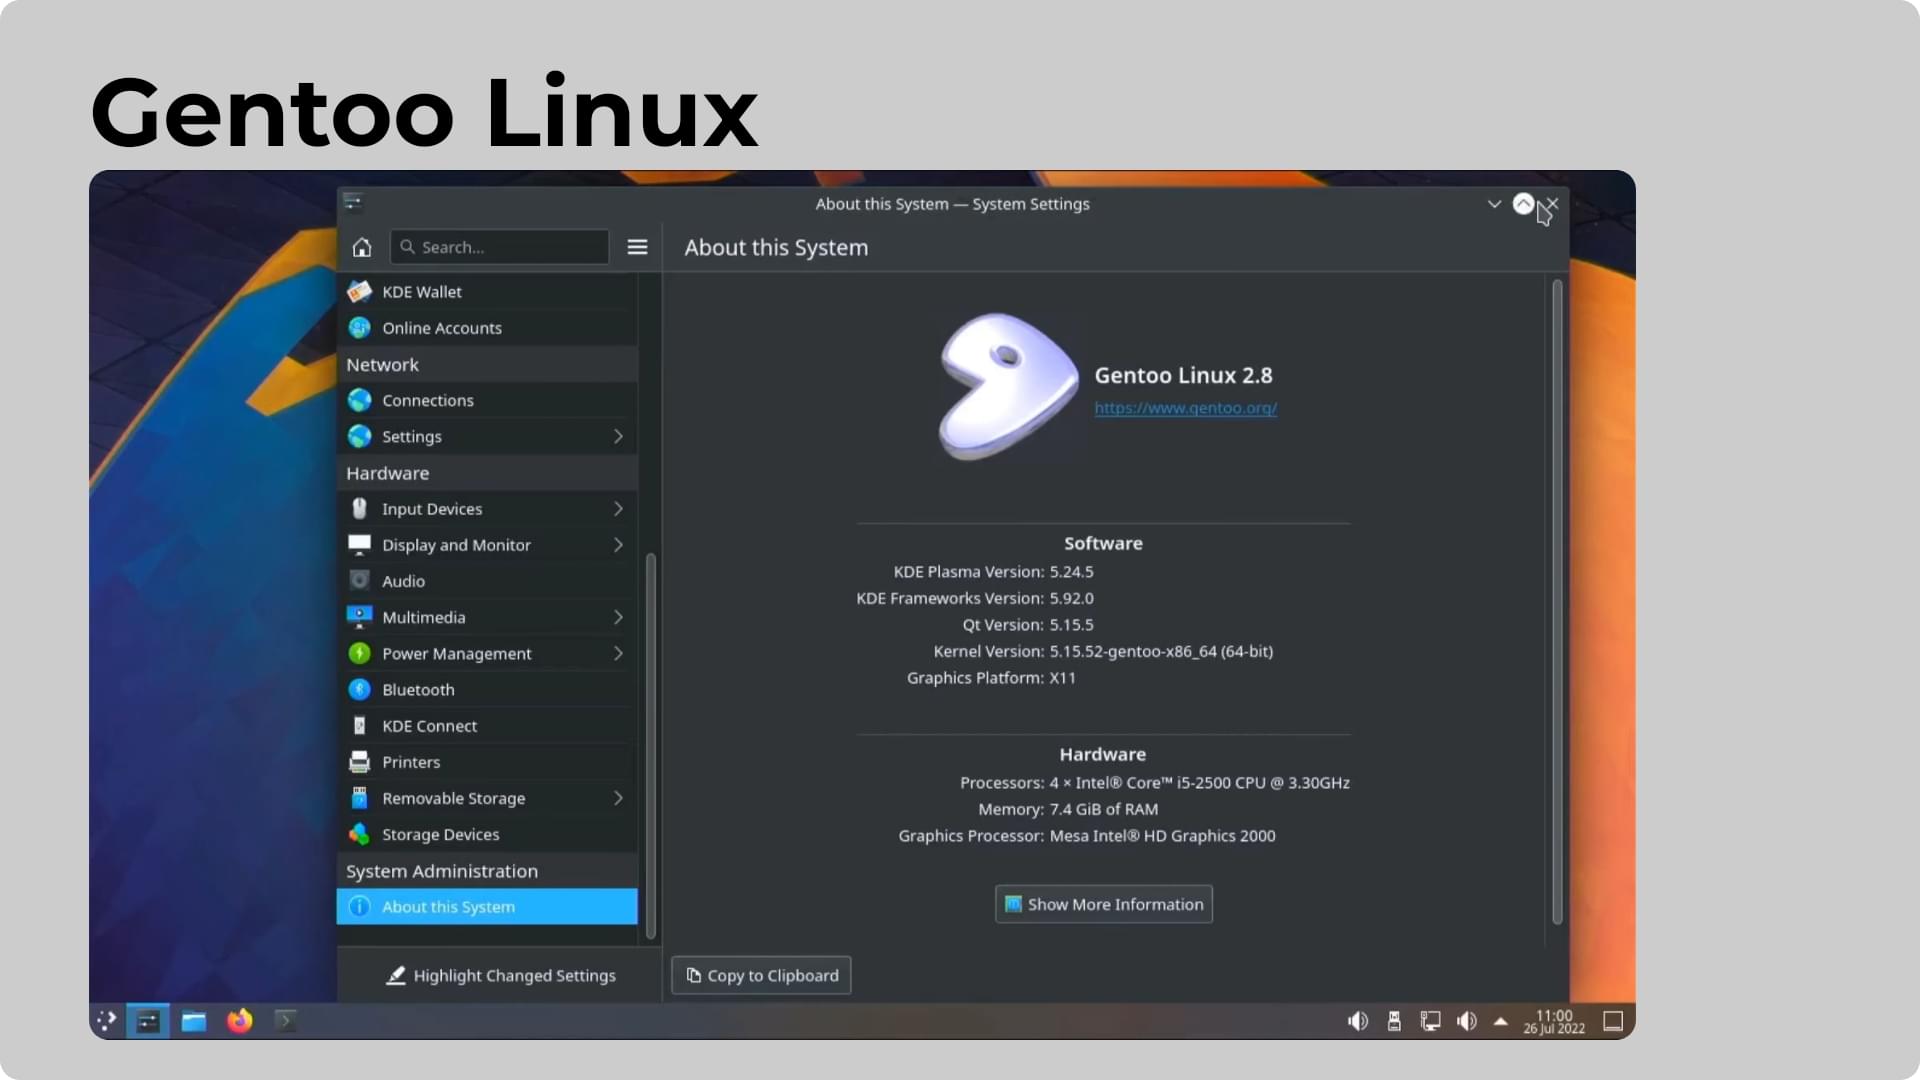Click the System Settings taskbar icon
Image resolution: width=1920 pixels, height=1080 pixels.
click(148, 1021)
